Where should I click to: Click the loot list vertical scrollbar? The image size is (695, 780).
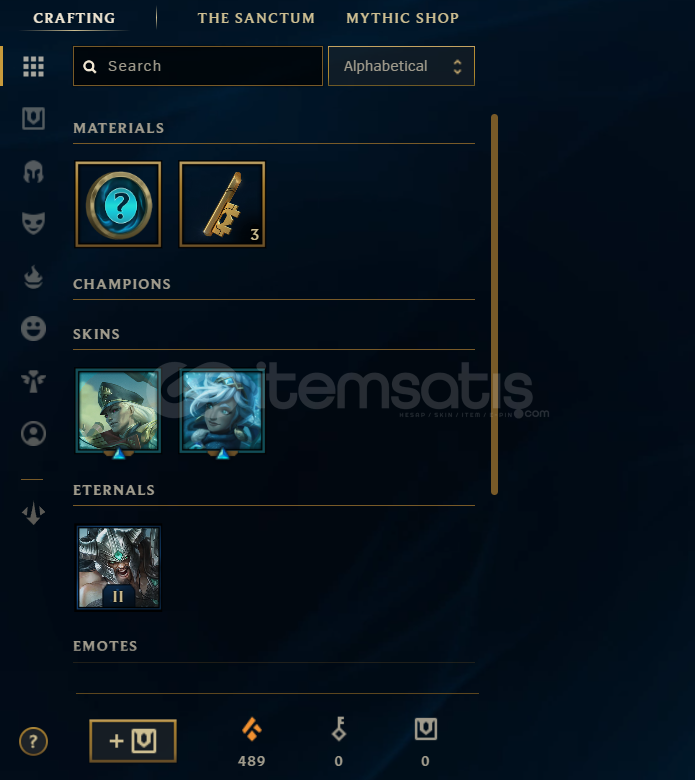point(494,304)
